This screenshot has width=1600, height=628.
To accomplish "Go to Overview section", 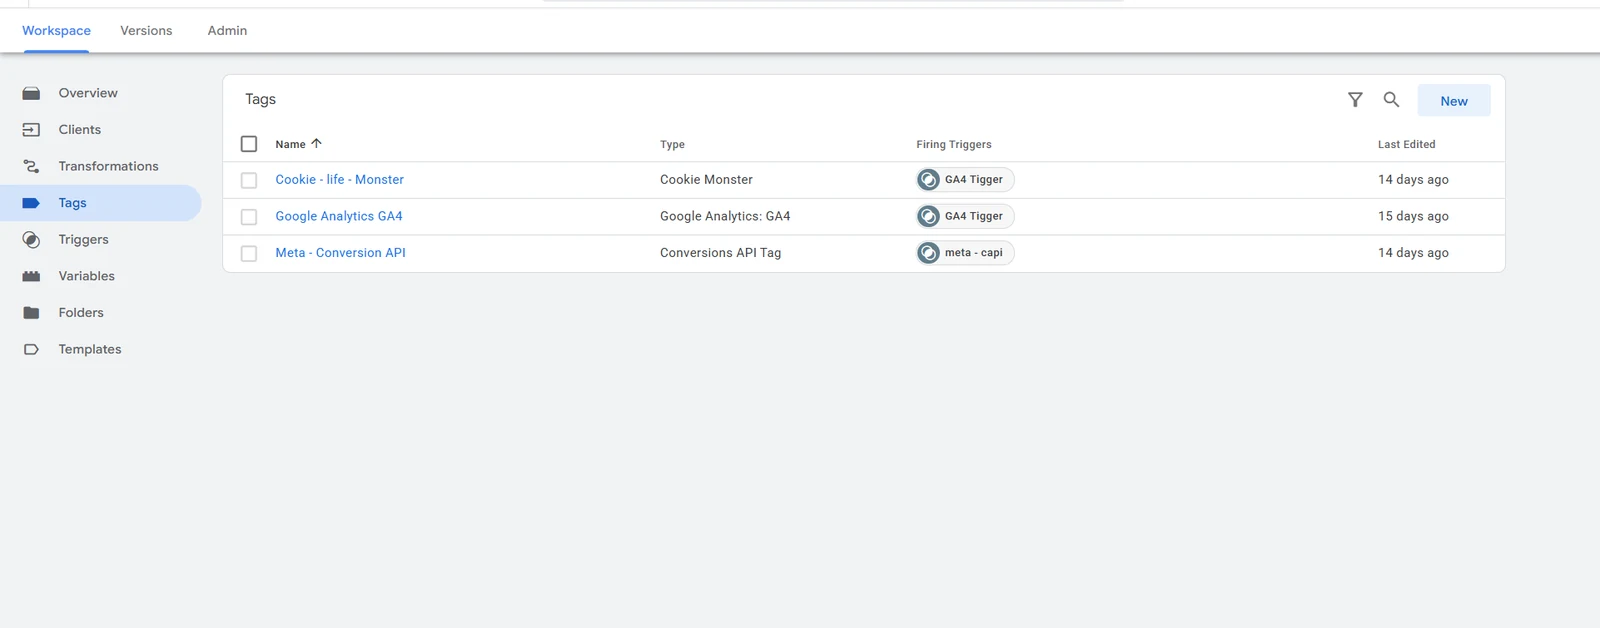I will coord(88,93).
